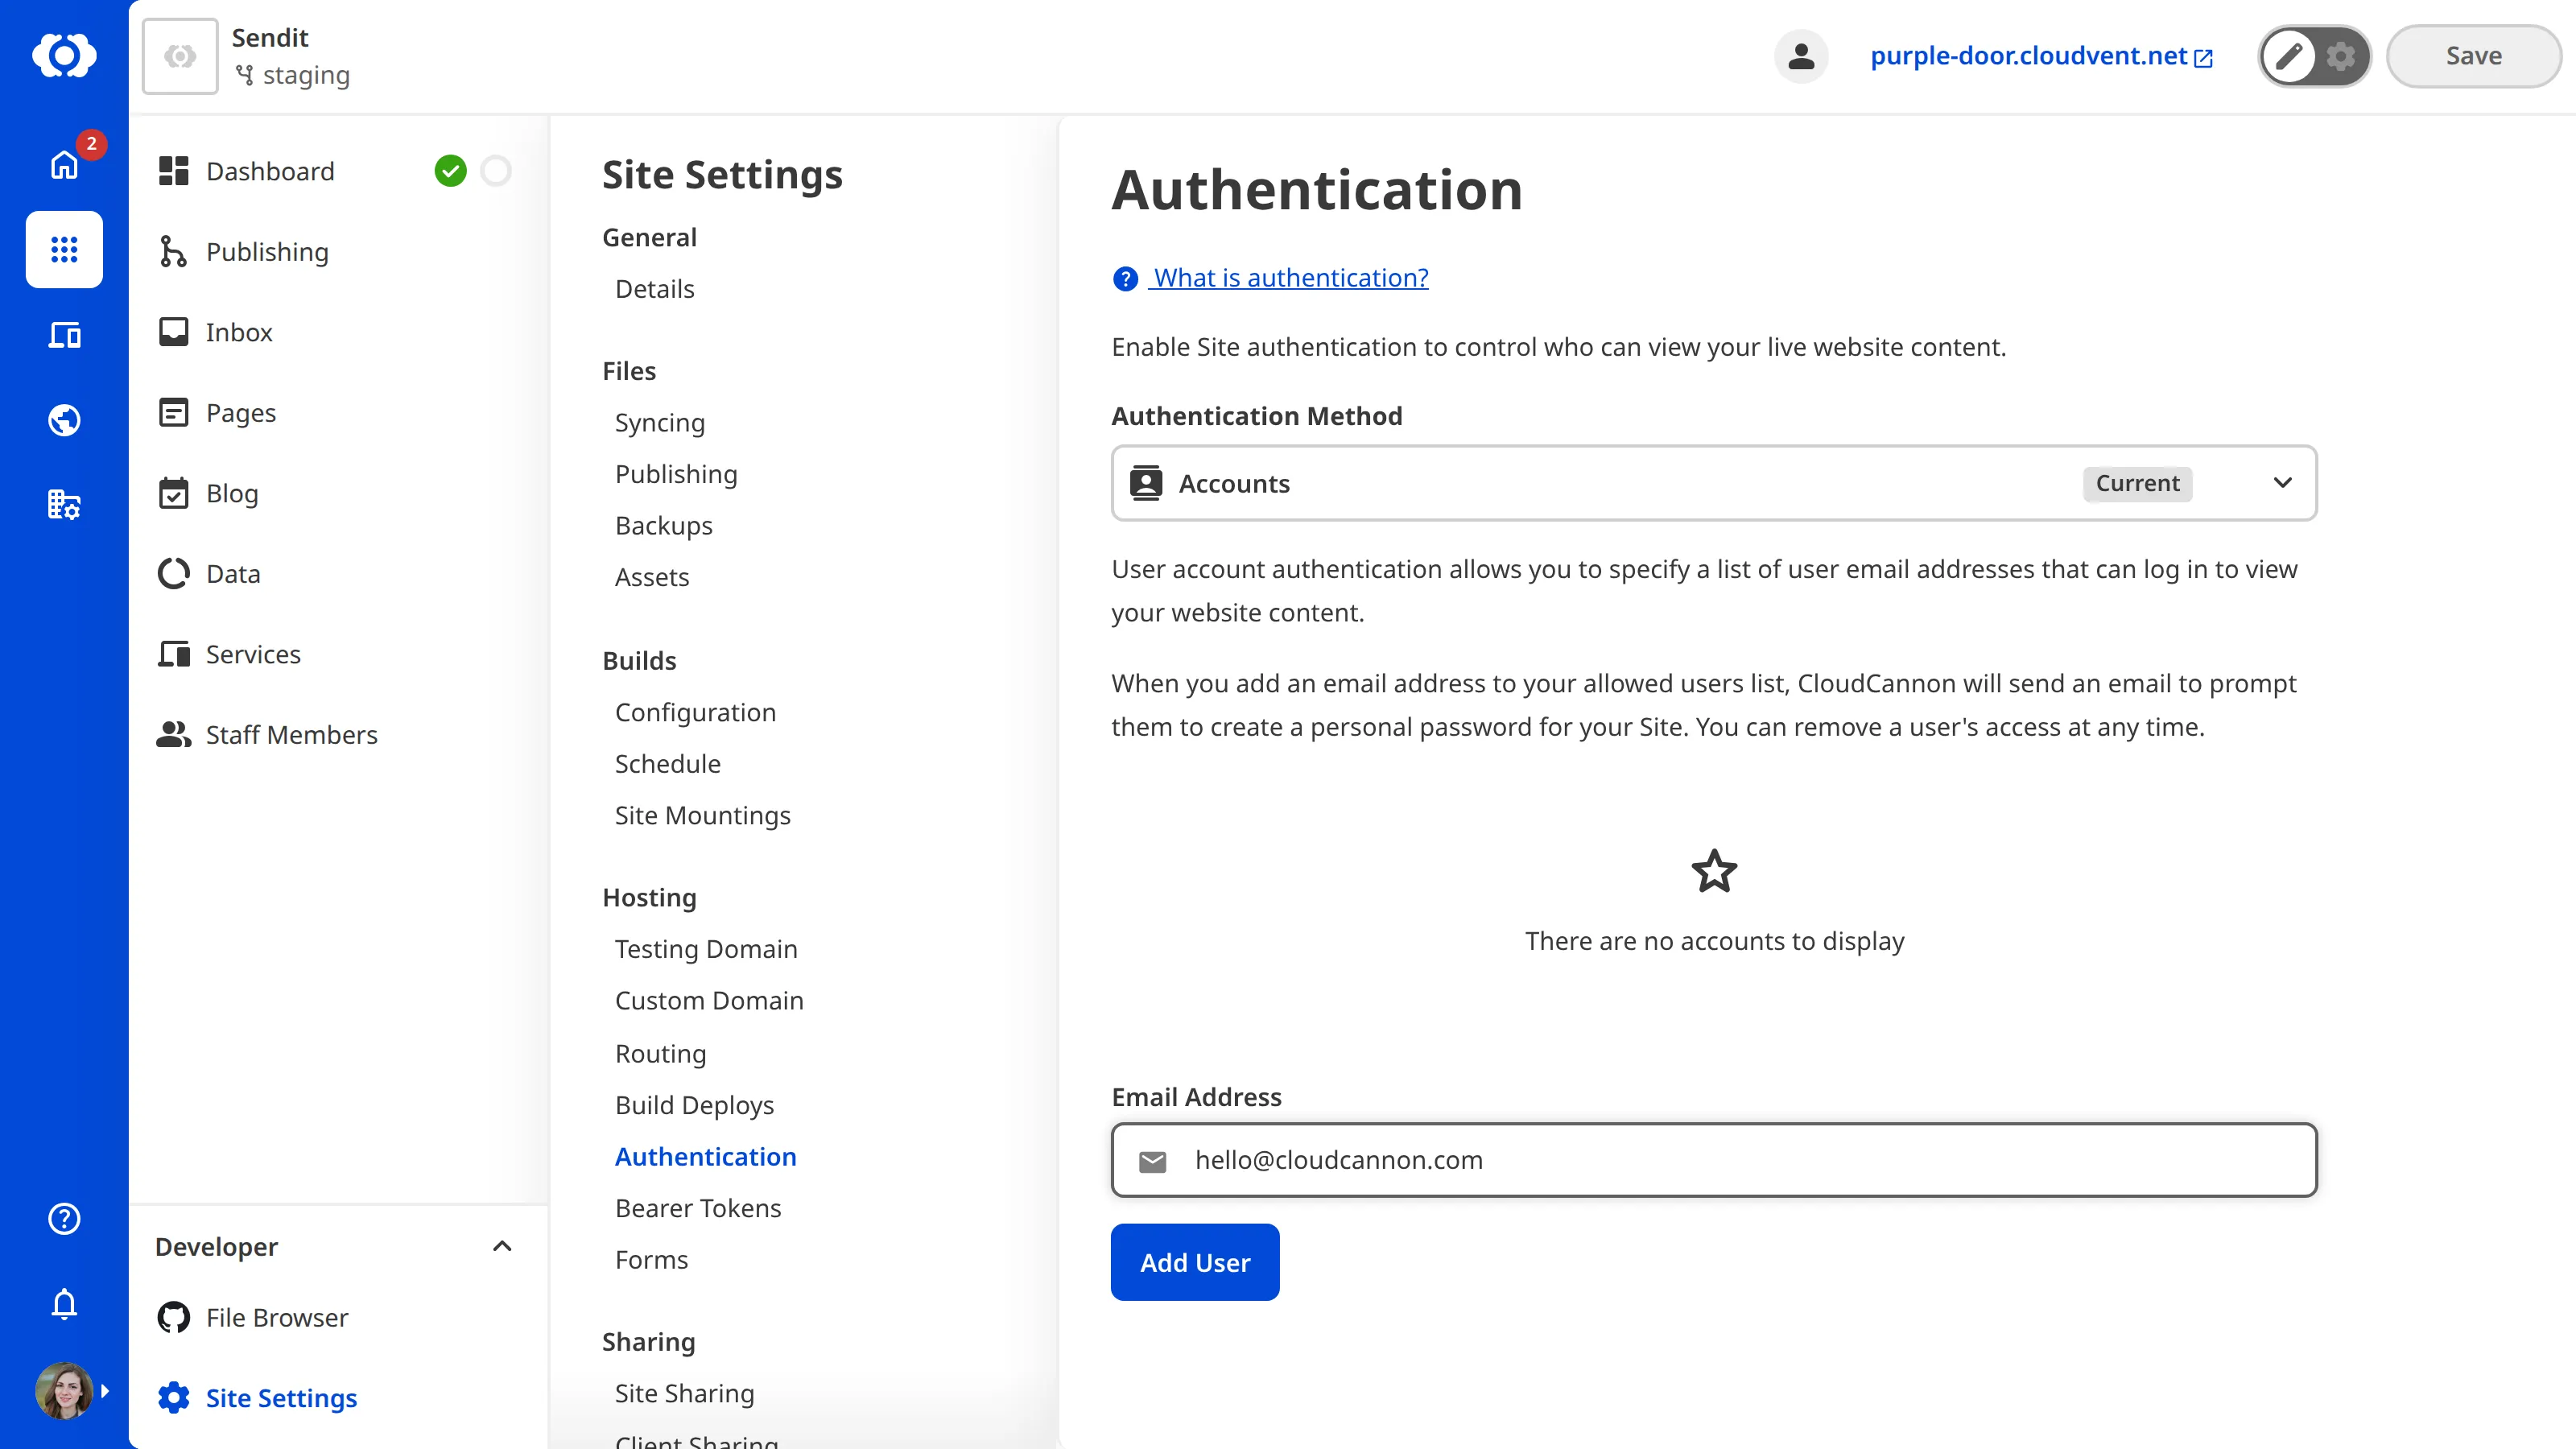Click the 'There are no accounts to display' message
Screen dimensions: 2576x1449
1714,941
